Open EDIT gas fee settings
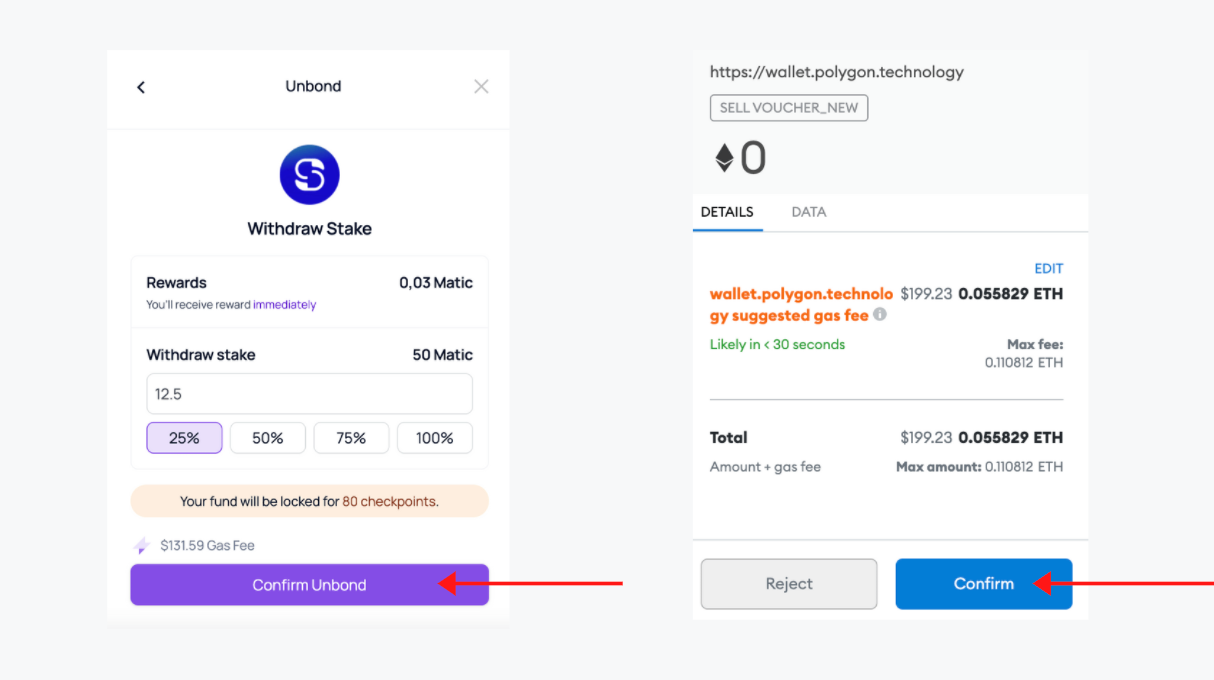The height and width of the screenshot is (680, 1214). click(x=1048, y=268)
